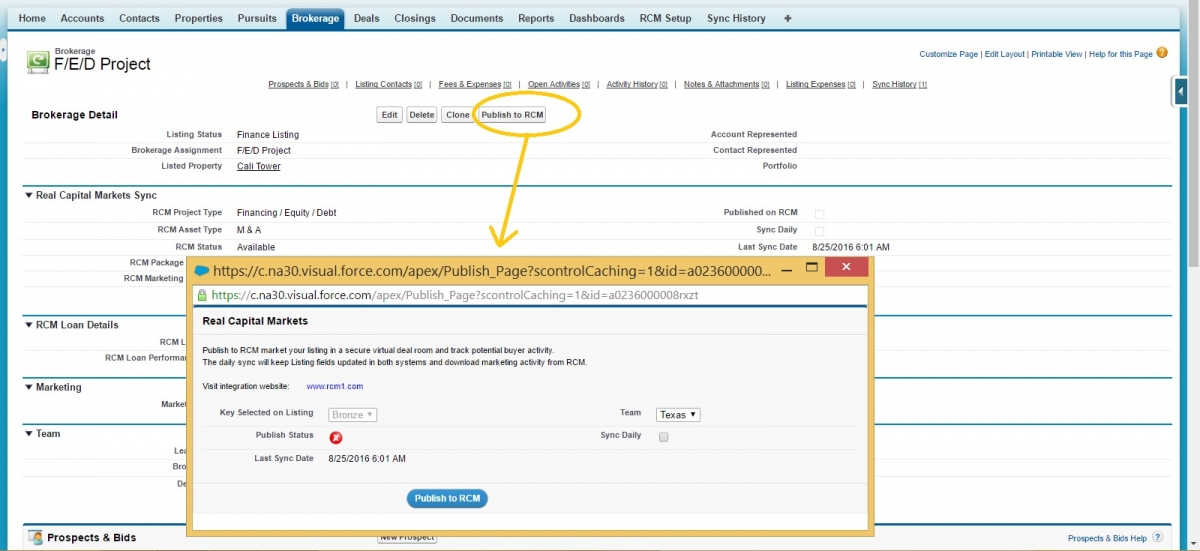The image size is (1200, 551).
Task: Click the Brokerage record icon beside F/E/D Project
Action: point(38,60)
